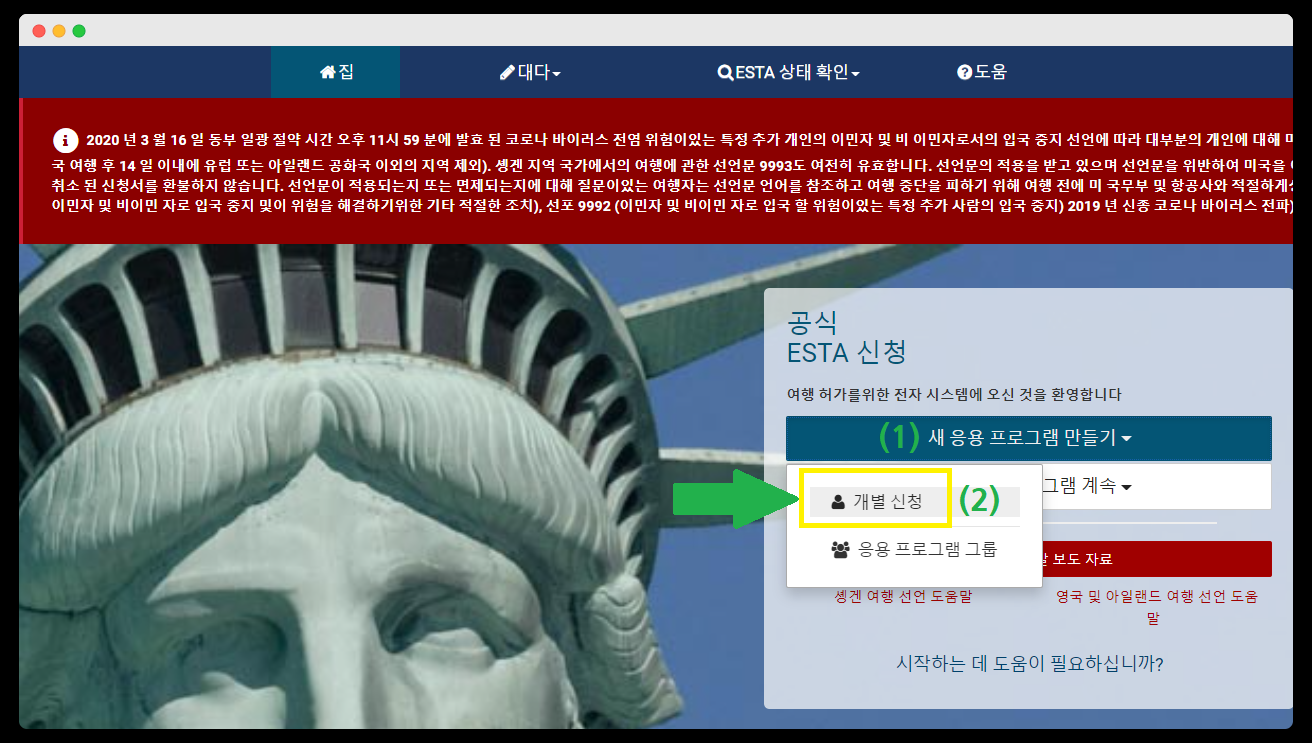Screen dimensions: 1312x743
Task: Click the window's green maximize button
Action: pyautogui.click(x=79, y=31)
